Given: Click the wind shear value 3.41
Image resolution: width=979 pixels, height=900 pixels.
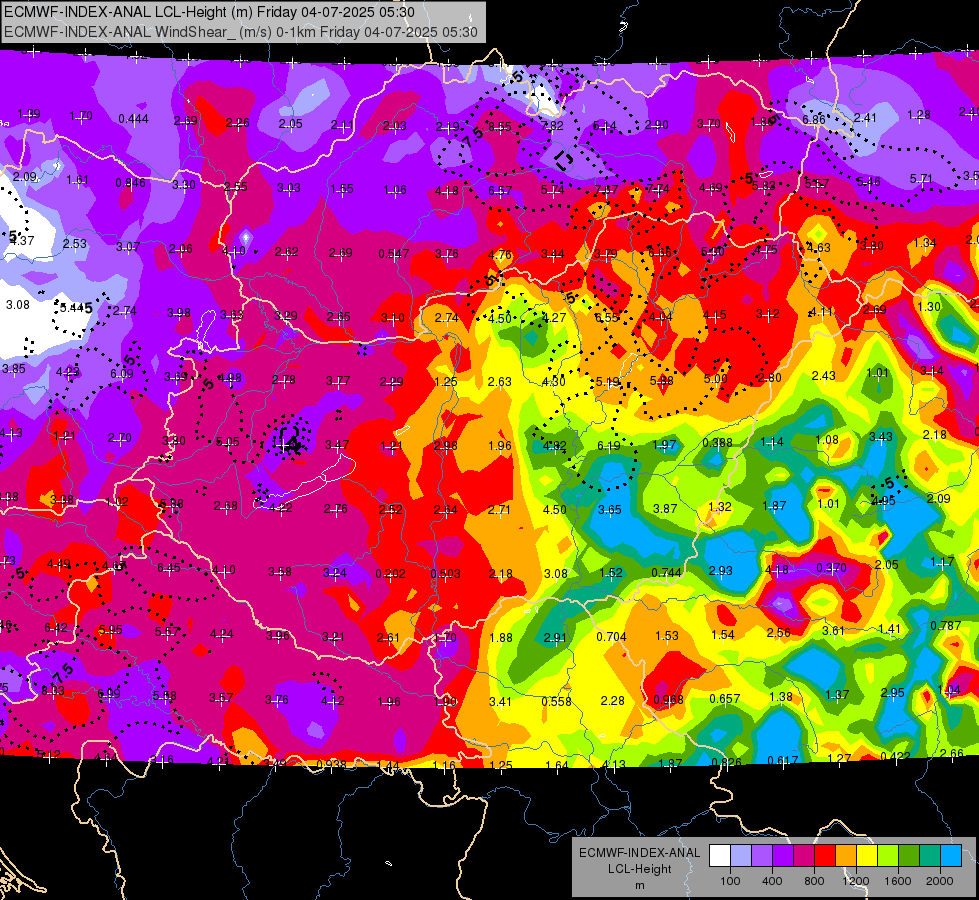Looking at the screenshot, I should 500,702.
